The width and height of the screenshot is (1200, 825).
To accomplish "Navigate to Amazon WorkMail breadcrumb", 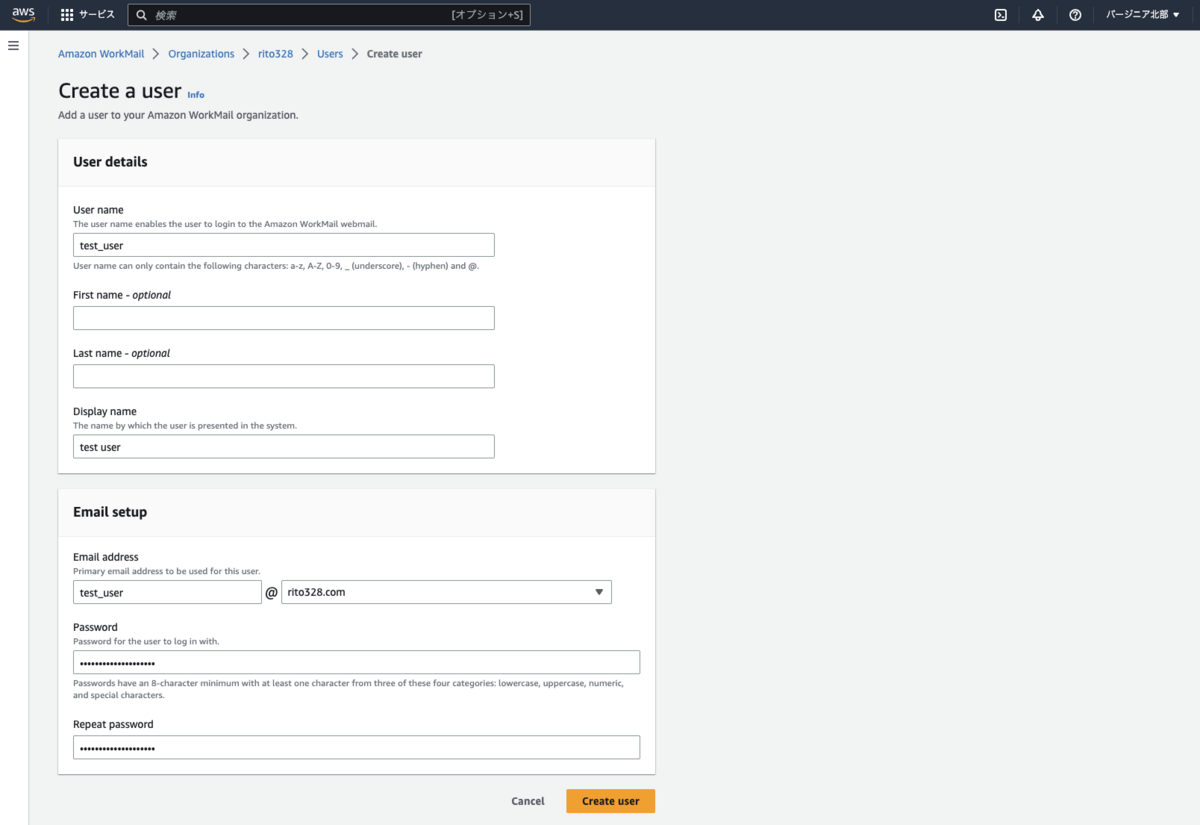I will (100, 53).
